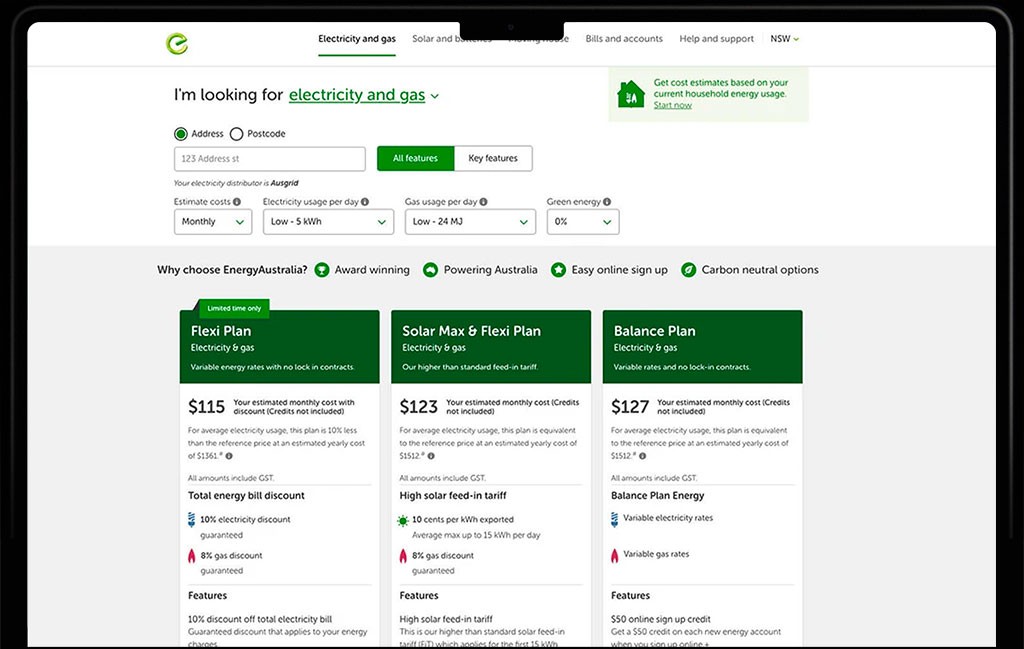Click the Carbon neutral options leaf icon
Image resolution: width=1024 pixels, height=649 pixels.
688,270
